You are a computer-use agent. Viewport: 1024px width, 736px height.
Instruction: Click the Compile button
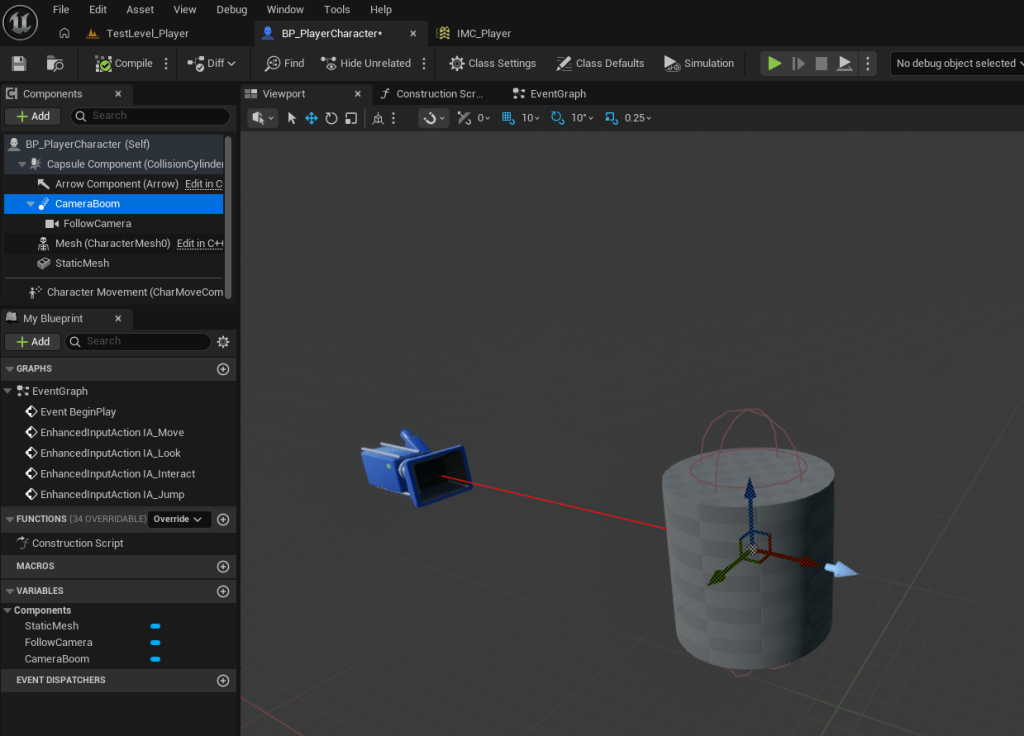[x=124, y=63]
